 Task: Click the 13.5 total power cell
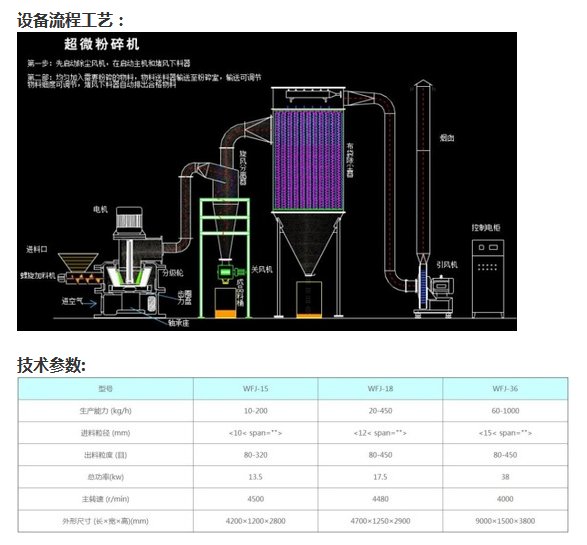256,477
